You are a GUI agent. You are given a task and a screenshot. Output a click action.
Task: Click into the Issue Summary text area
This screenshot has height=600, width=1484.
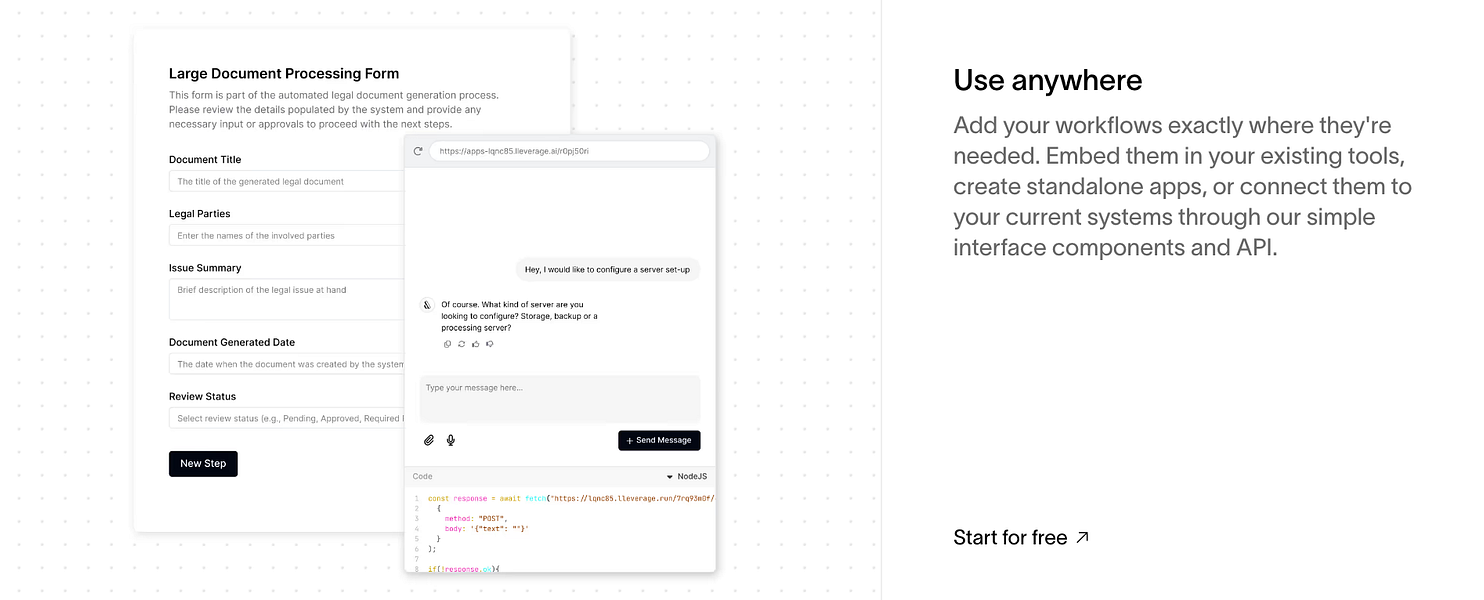[x=287, y=299]
